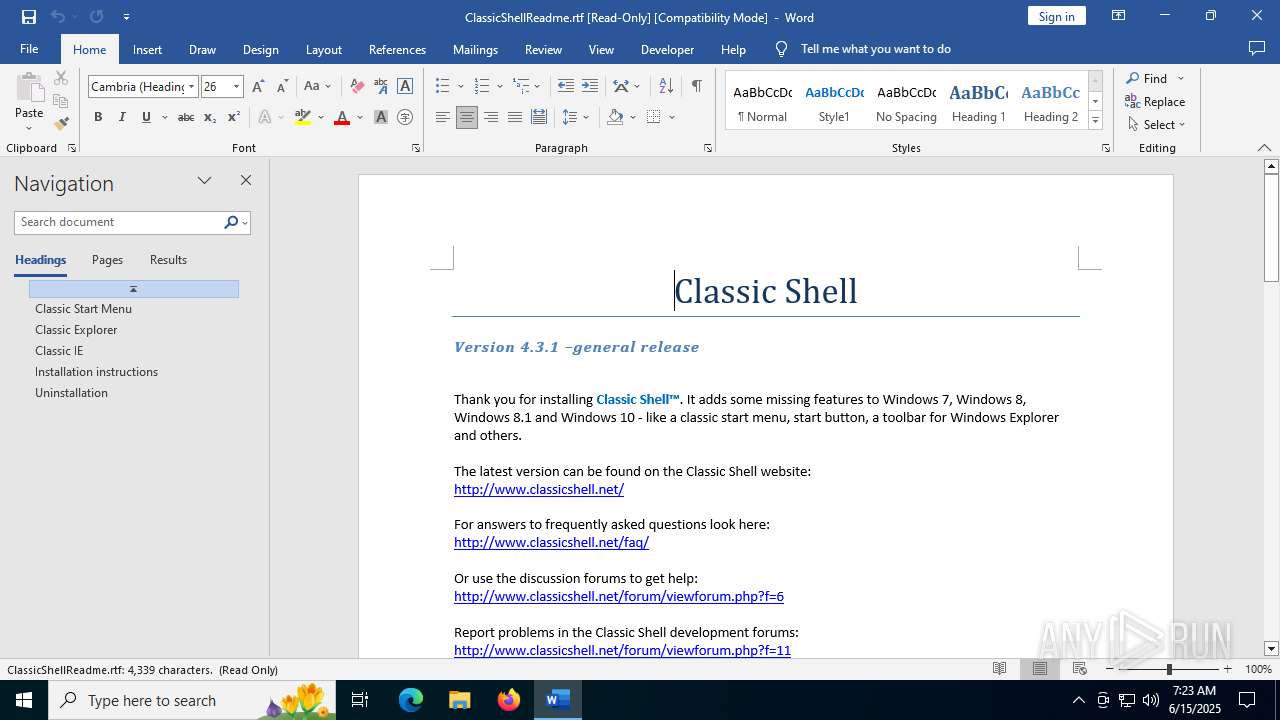Open the Select dropdown in Editing
Screen dimensions: 1280x720
pos(1155,124)
